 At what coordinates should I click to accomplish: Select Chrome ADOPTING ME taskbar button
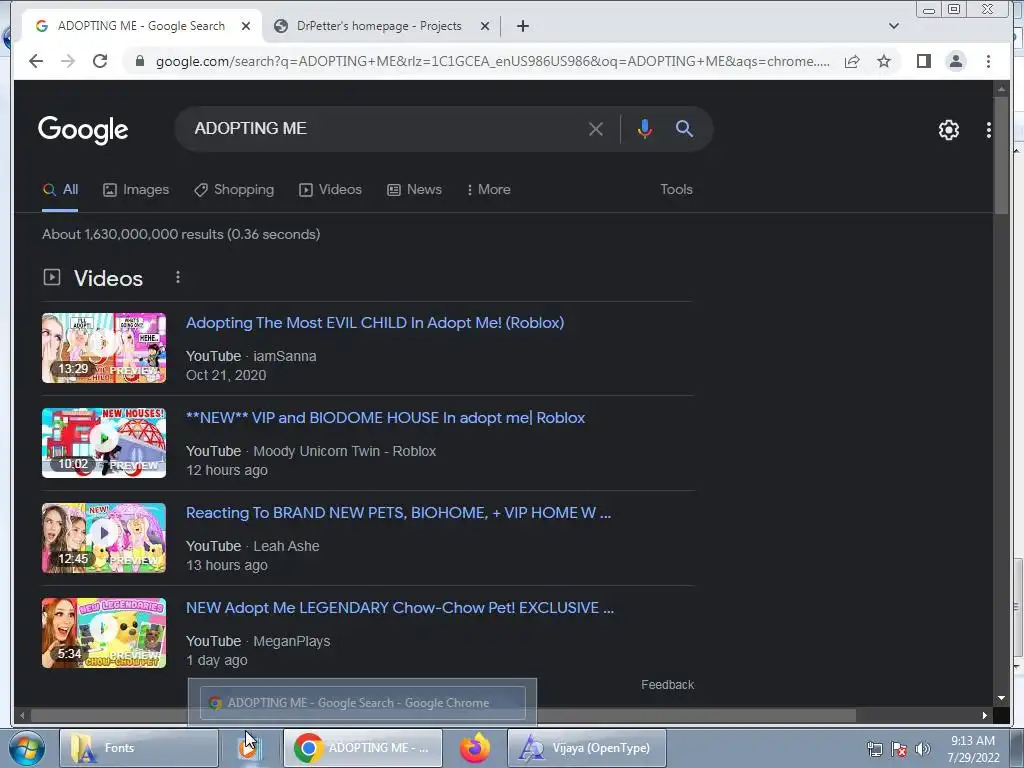pyautogui.click(x=363, y=748)
